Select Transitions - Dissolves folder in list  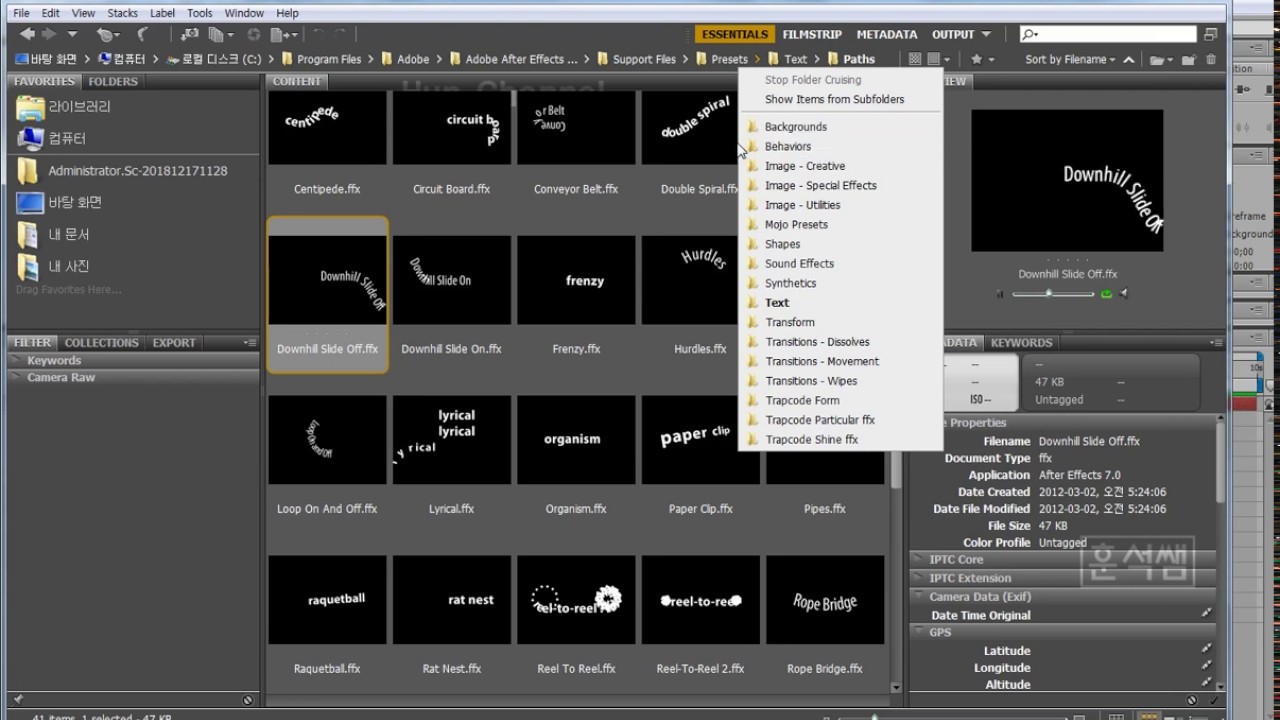817,342
